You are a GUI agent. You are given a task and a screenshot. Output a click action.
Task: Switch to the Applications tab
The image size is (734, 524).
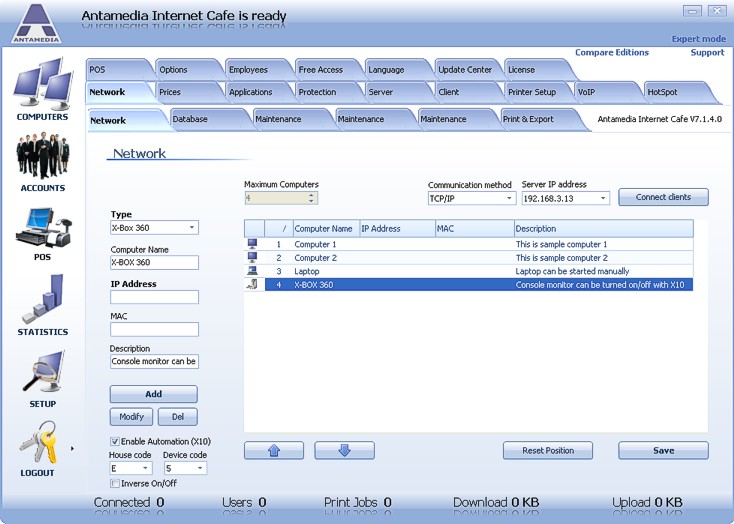[257, 92]
